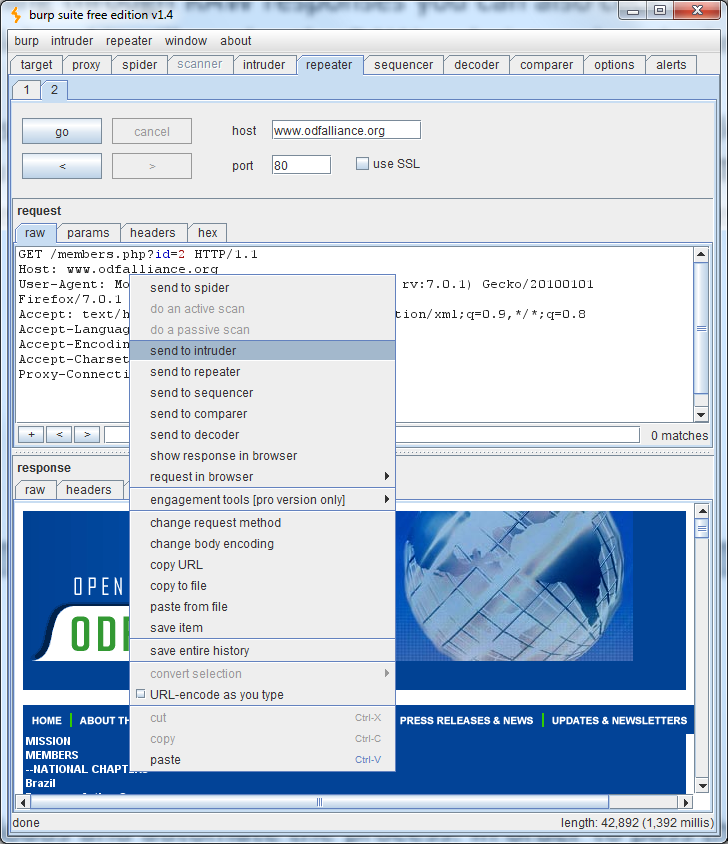Open the intruder menu in menu bar

72,41
